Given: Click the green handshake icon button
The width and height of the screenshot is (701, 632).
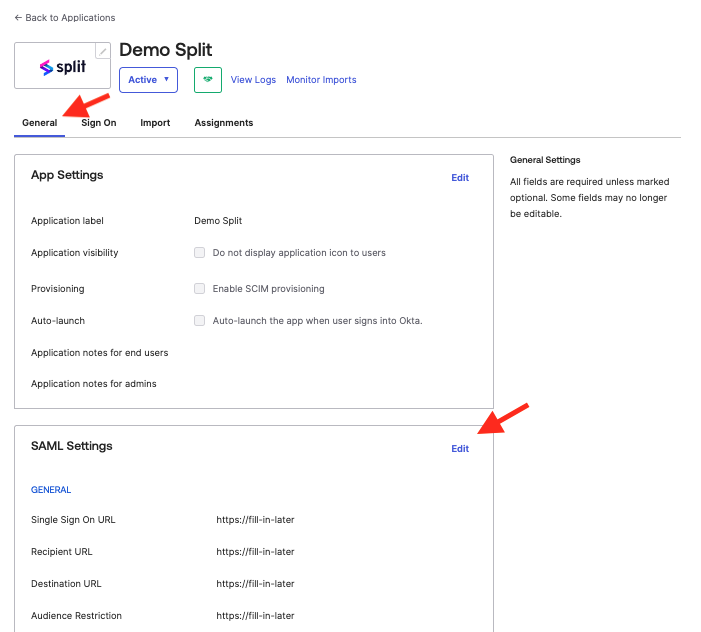Looking at the screenshot, I should click(207, 80).
